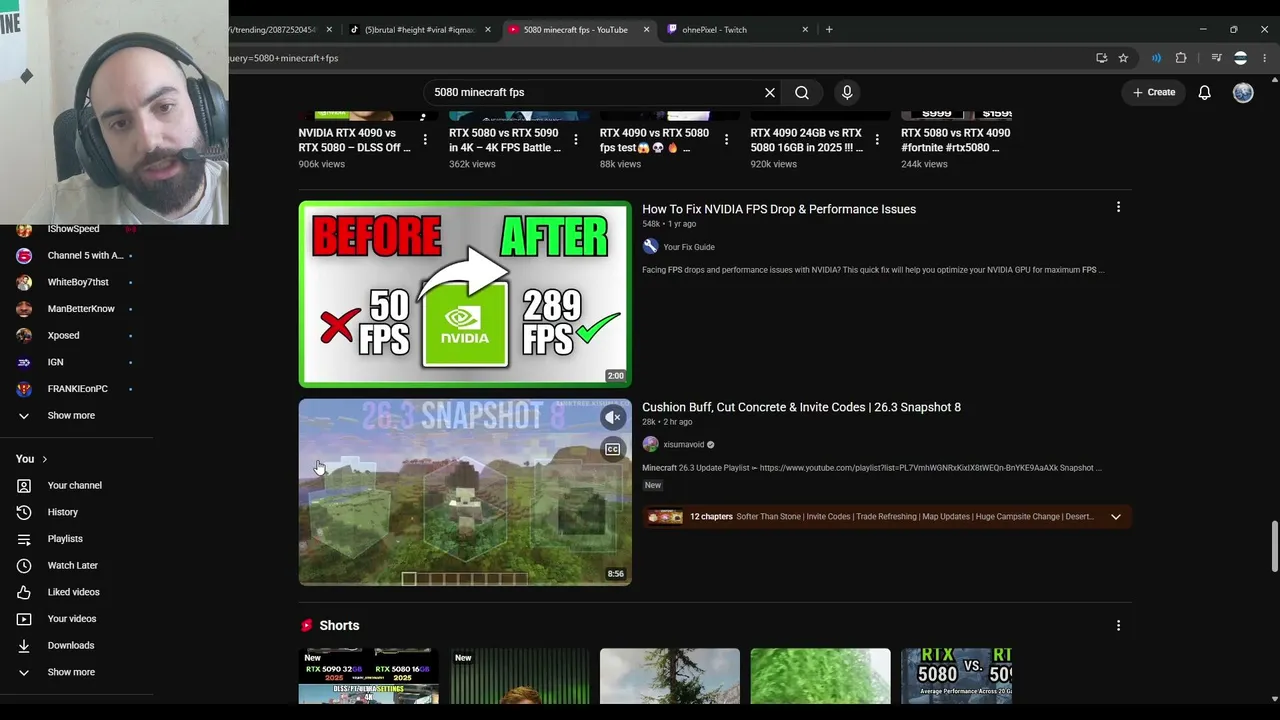The height and width of the screenshot is (720, 1280).
Task: Open the Before/After NVIDIA FPS thumbnail
Action: 465,294
